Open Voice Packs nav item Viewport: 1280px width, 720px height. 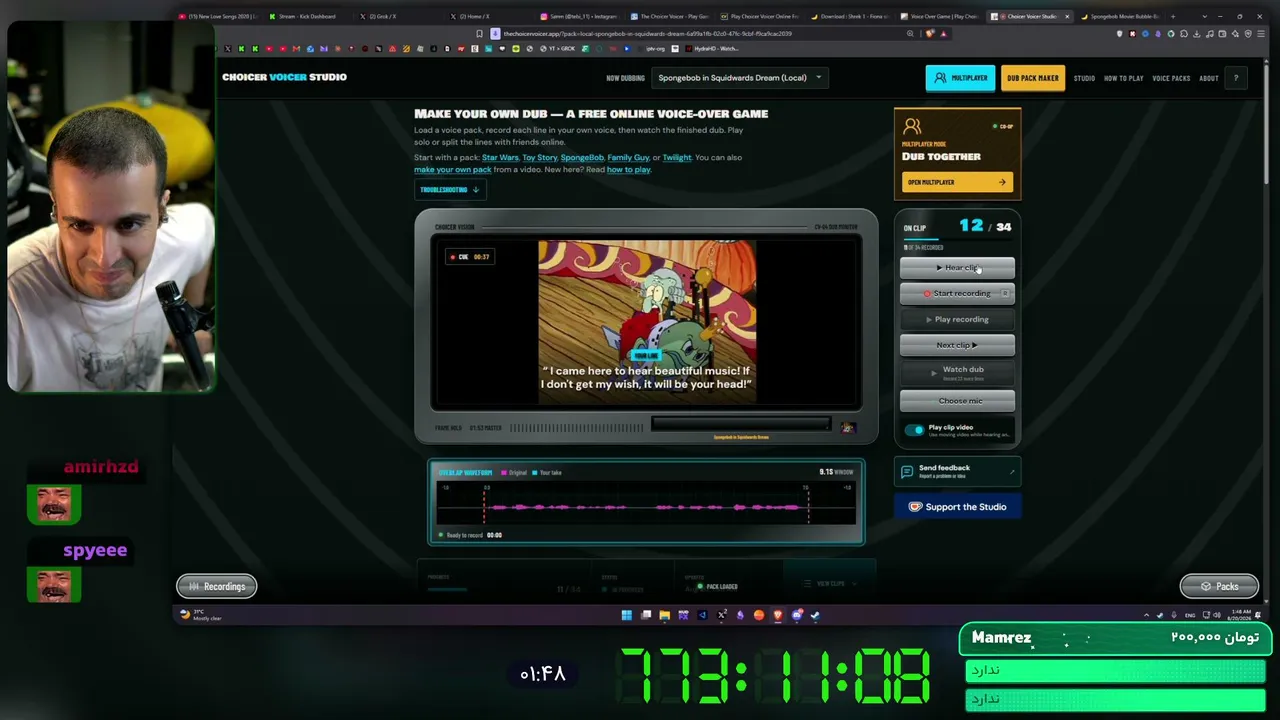click(1171, 78)
